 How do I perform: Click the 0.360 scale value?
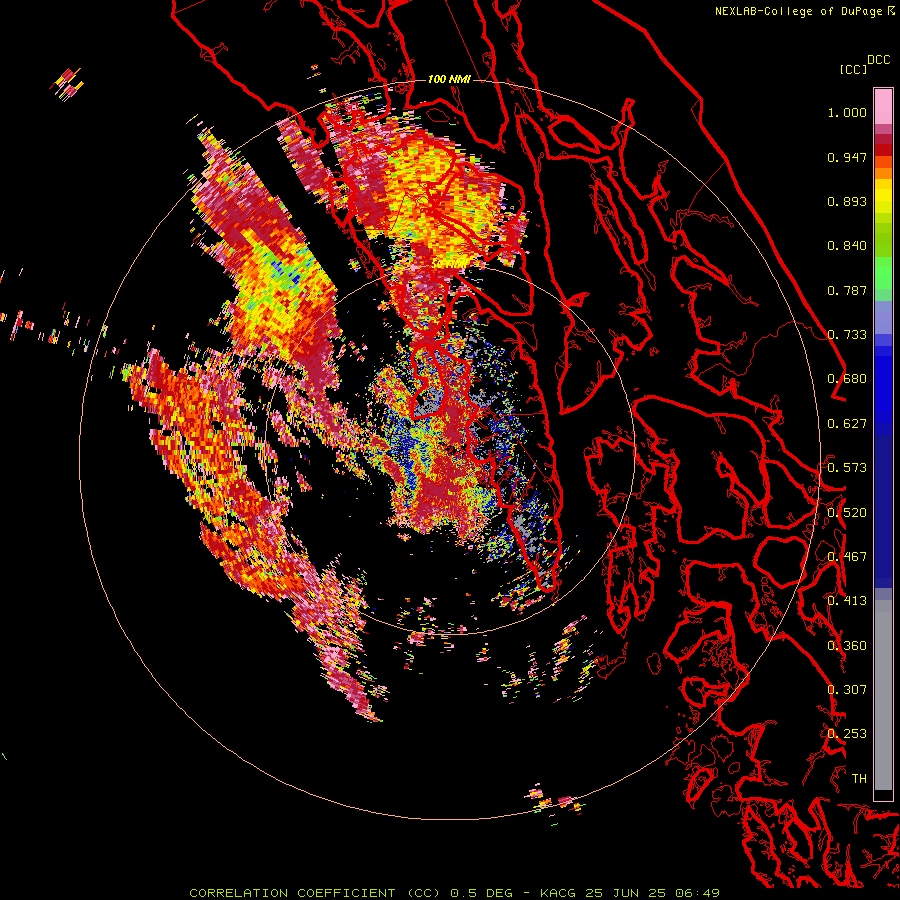pos(847,645)
